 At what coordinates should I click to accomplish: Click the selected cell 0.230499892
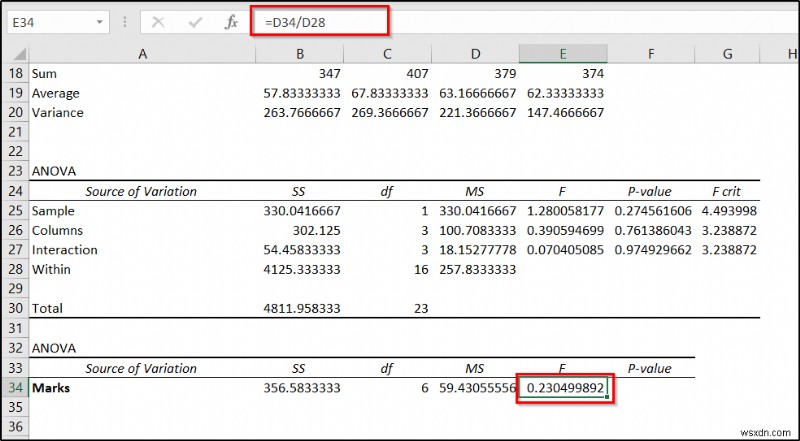[x=563, y=388]
